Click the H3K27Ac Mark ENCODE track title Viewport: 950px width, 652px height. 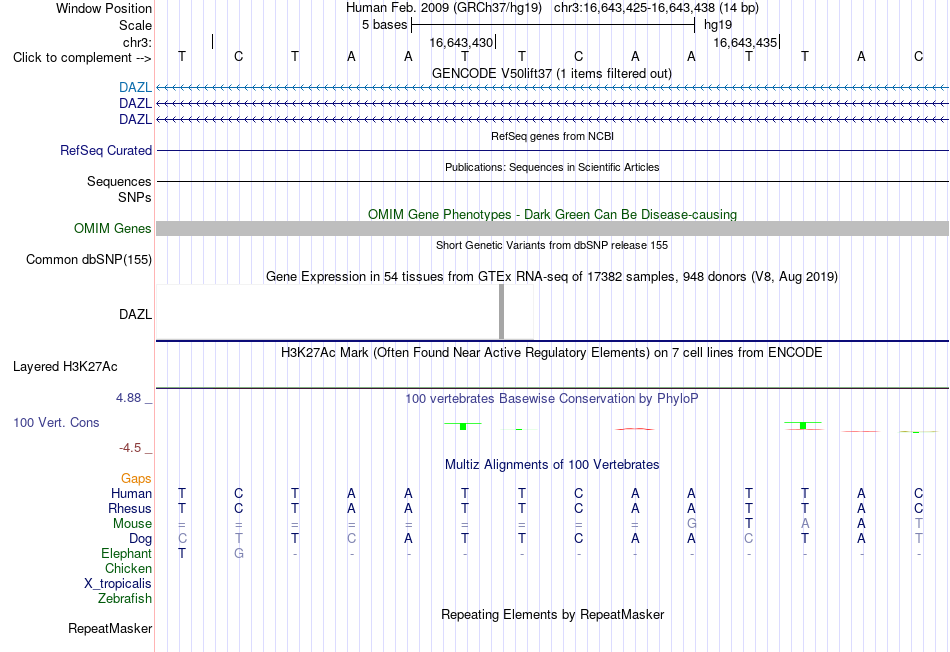point(552,353)
